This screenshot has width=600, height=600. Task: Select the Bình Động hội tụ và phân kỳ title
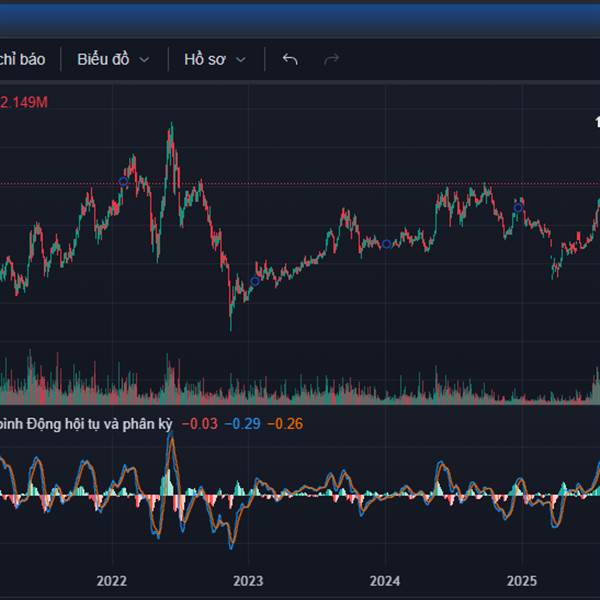(85, 424)
